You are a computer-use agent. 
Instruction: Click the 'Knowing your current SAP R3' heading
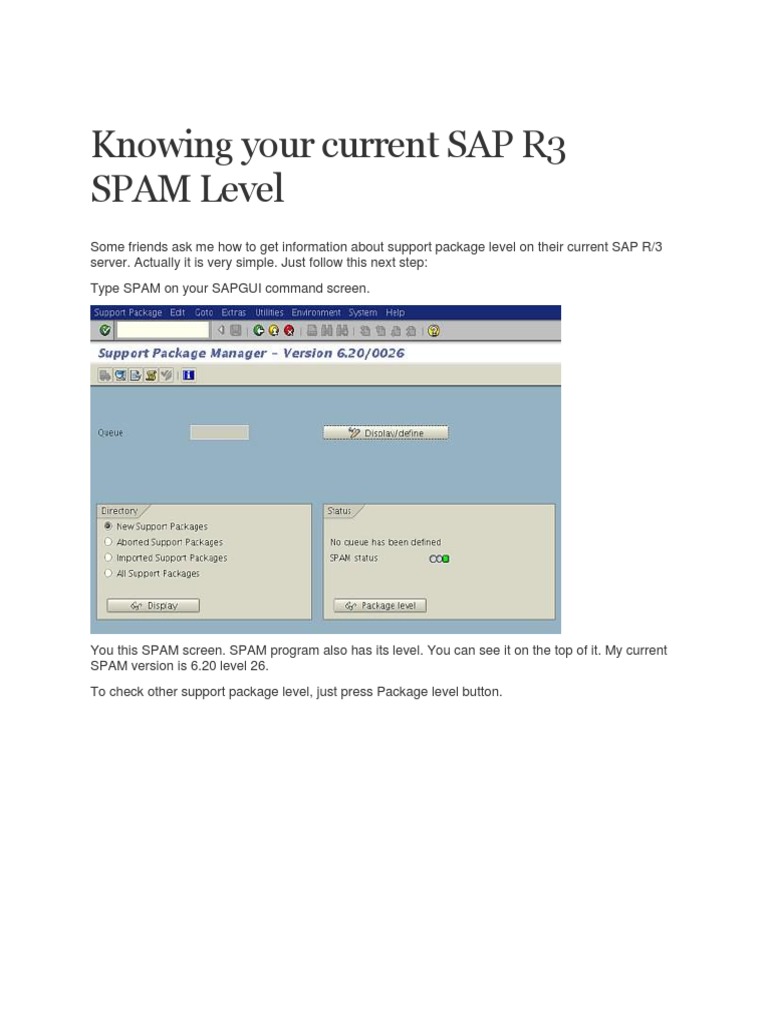328,144
